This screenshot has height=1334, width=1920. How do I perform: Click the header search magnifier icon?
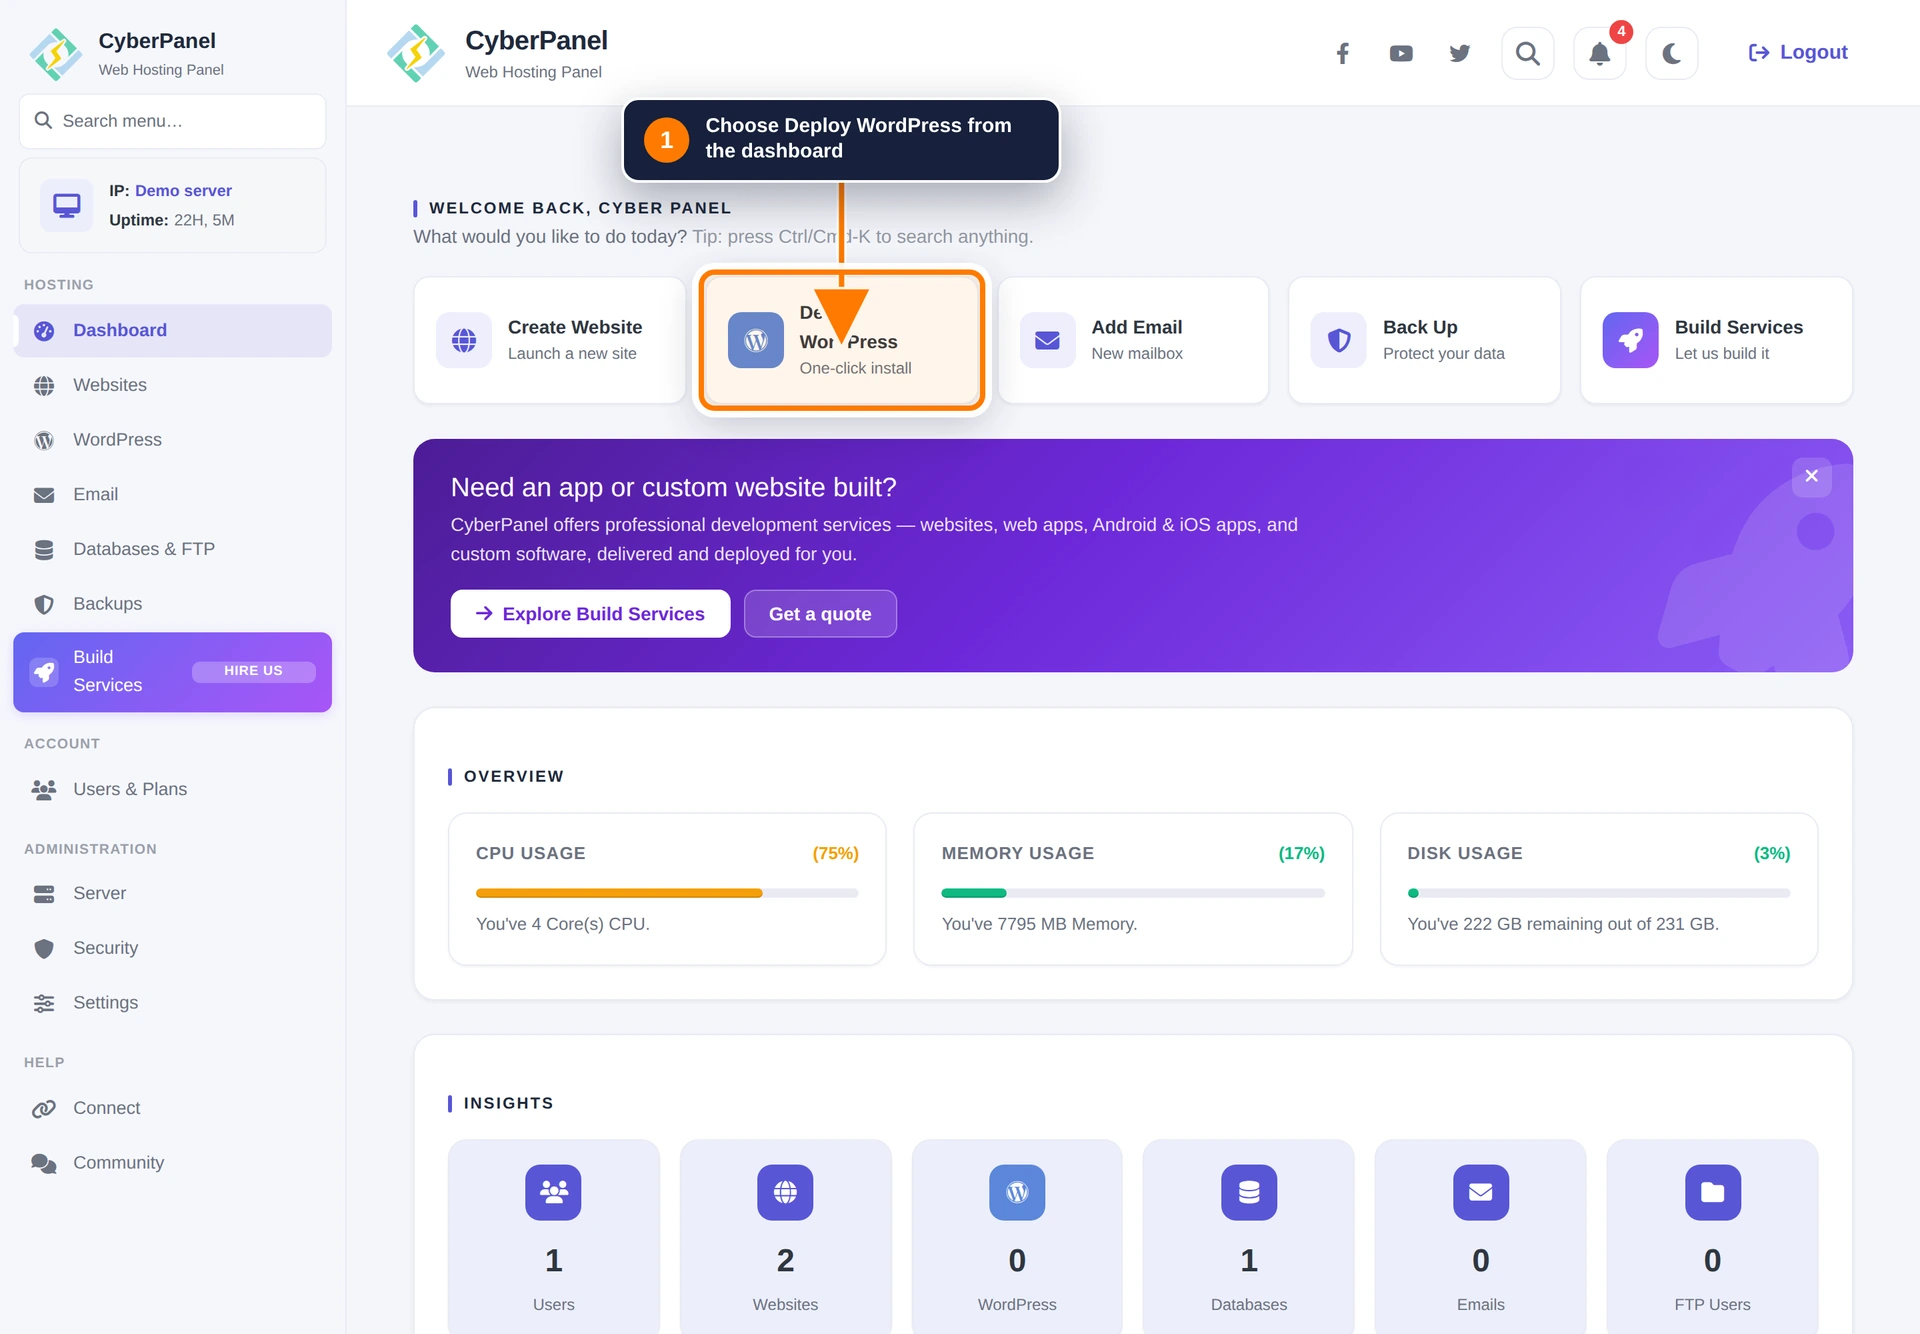click(x=1528, y=53)
